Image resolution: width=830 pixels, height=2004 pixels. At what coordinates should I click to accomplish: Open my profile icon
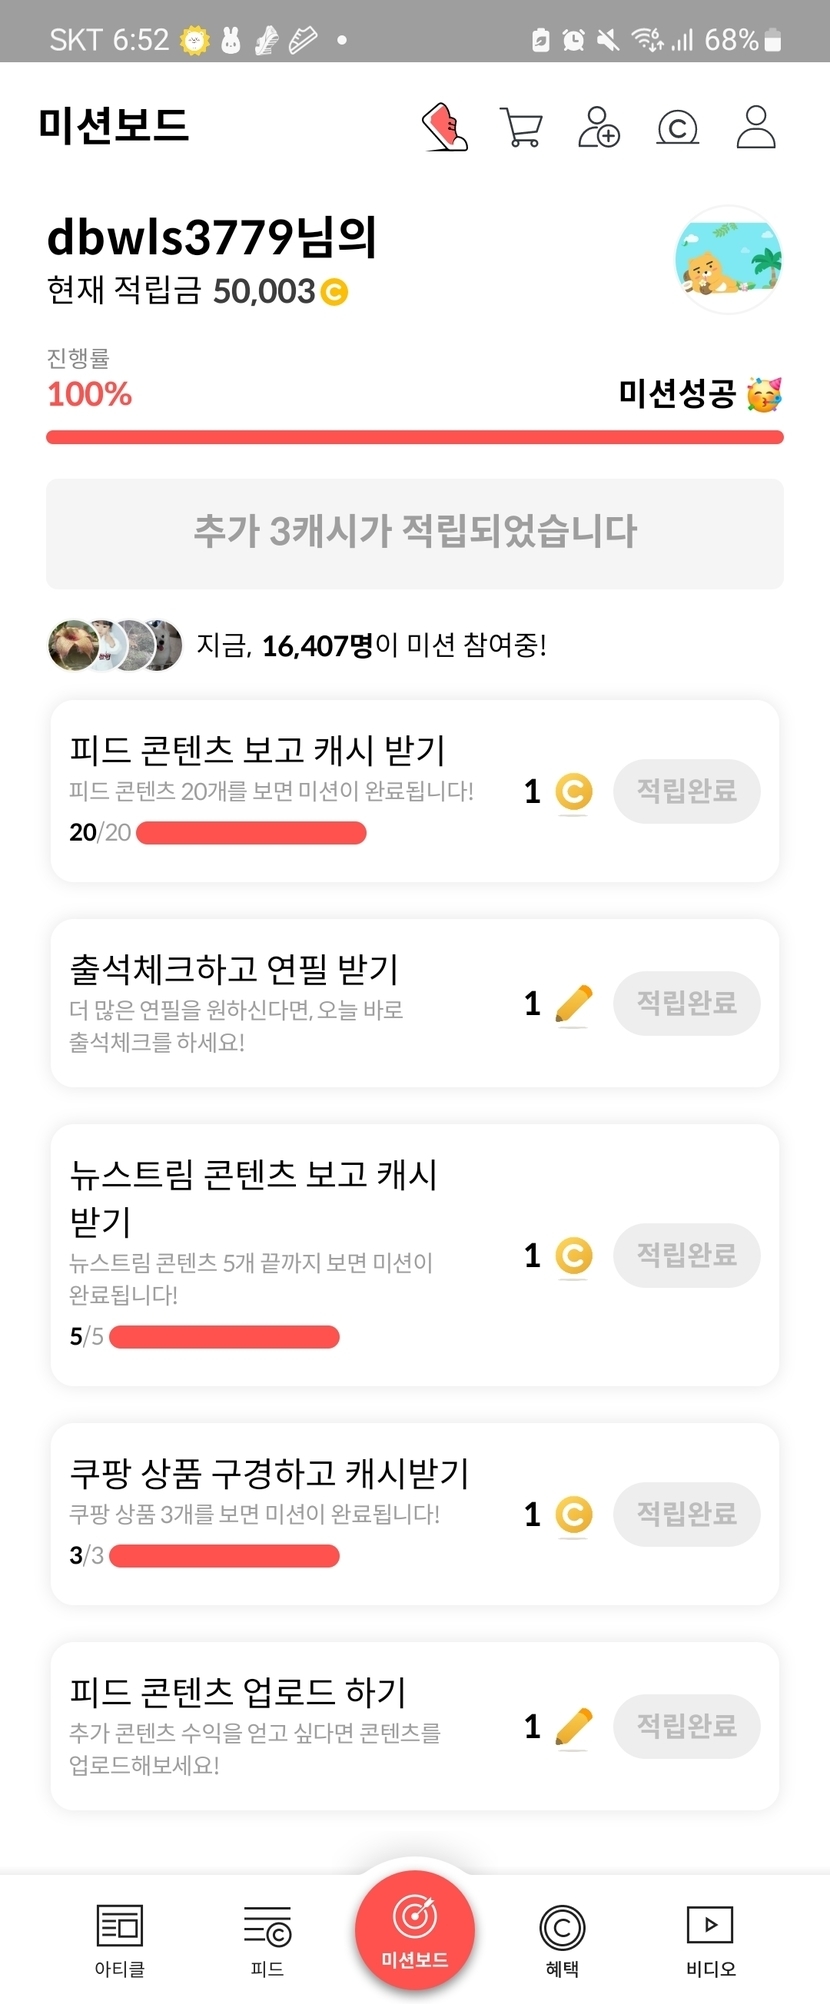pos(756,127)
